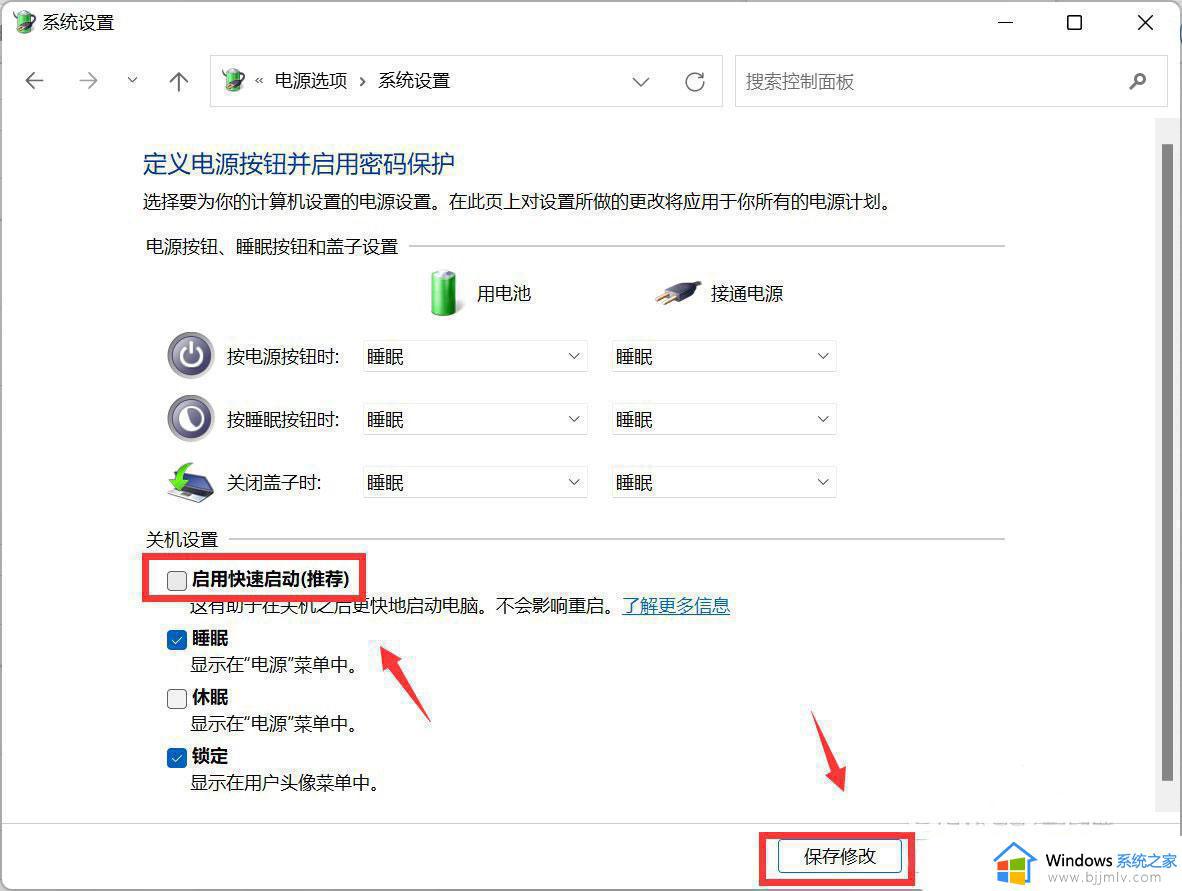Refresh the control panel page
This screenshot has height=891, width=1182.
tap(694, 81)
